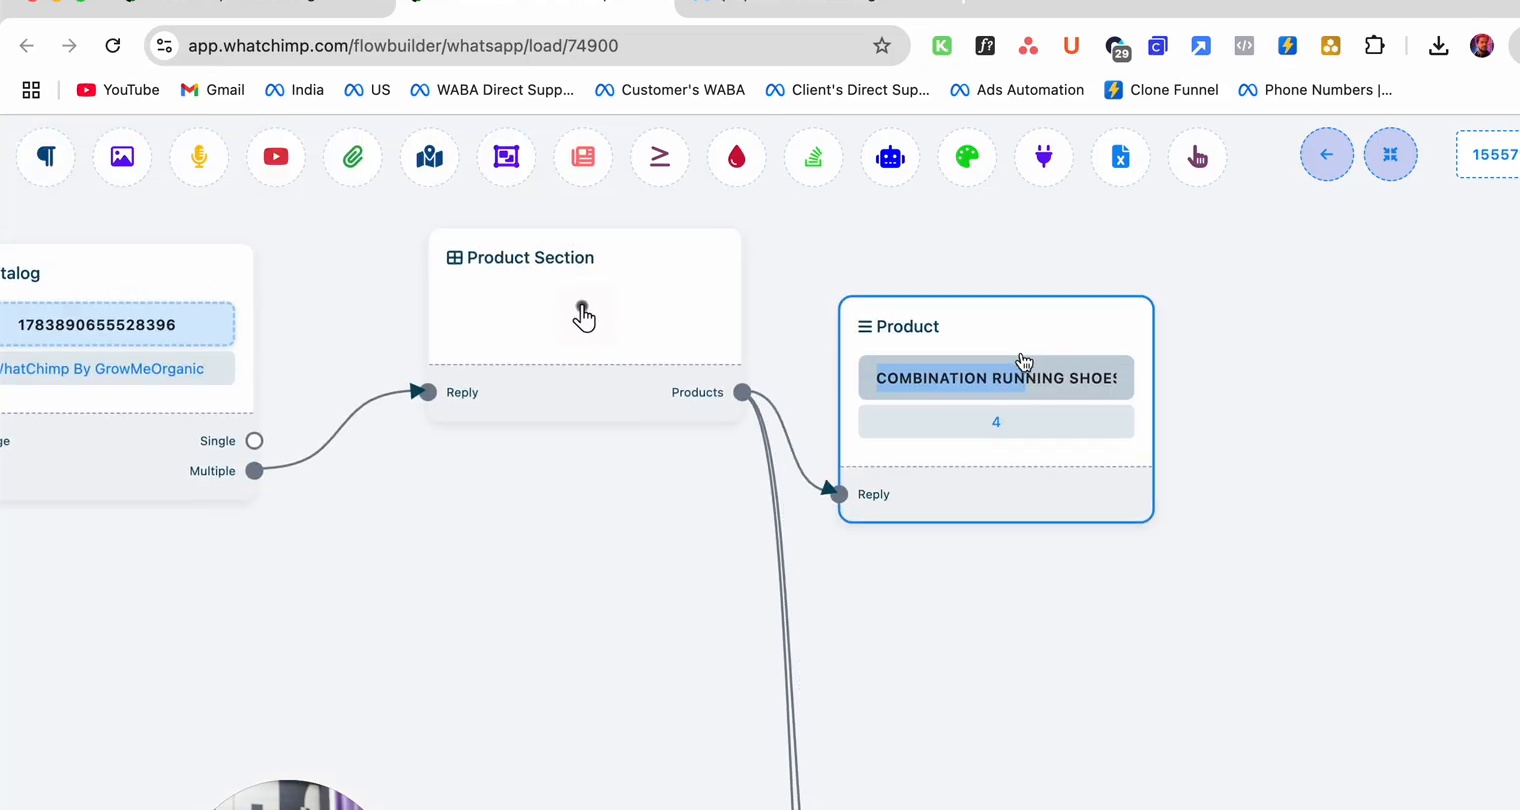Click the COMBINATION RUNNING SHOES field
The image size is (1520, 810).
[x=996, y=378]
